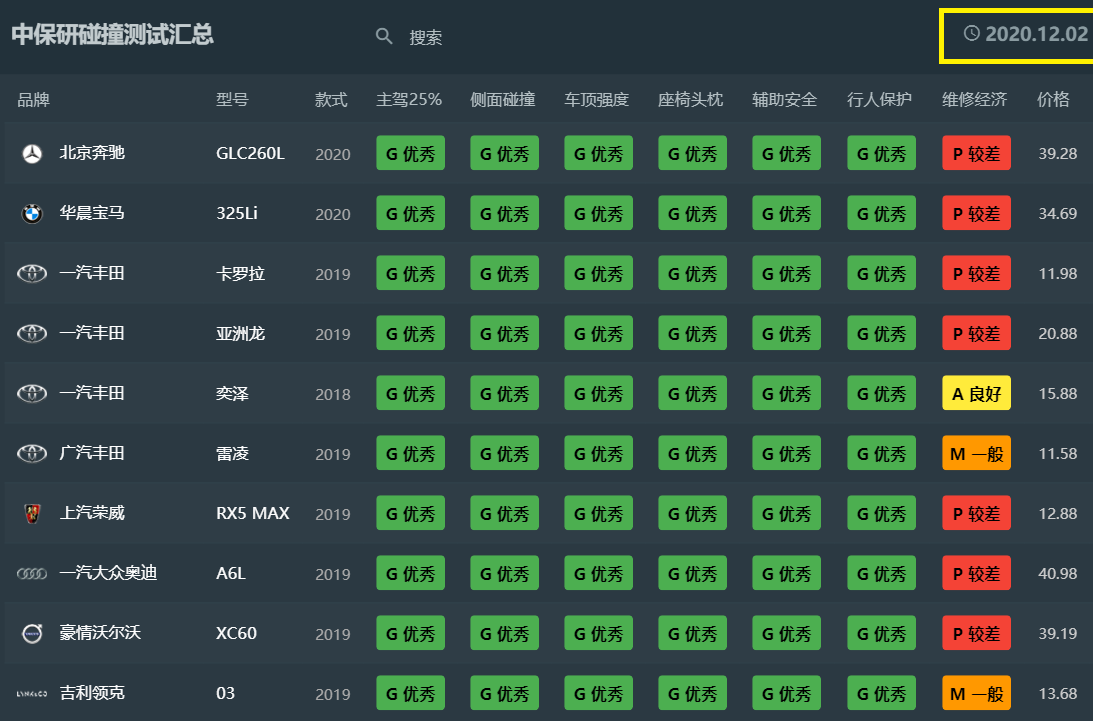Click 325Li's 侧面碰撞 G 优秀 button

(x=502, y=213)
